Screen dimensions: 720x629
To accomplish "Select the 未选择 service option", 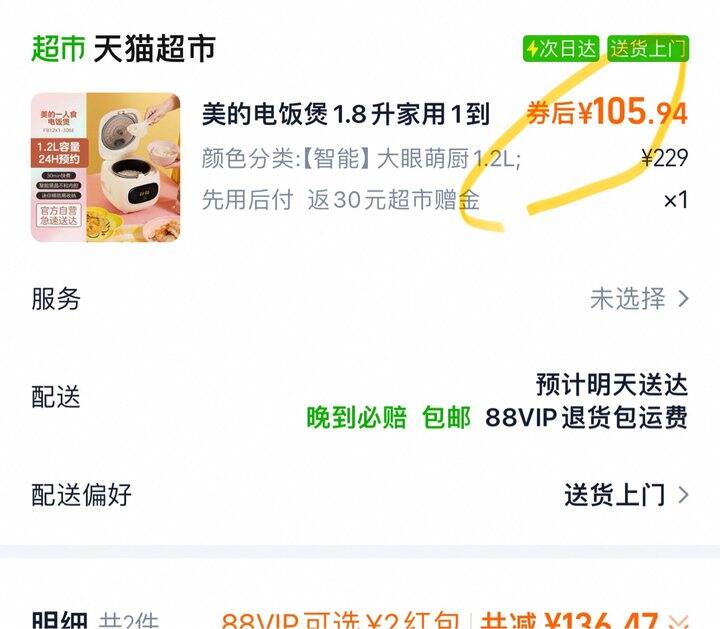I will [x=627, y=298].
